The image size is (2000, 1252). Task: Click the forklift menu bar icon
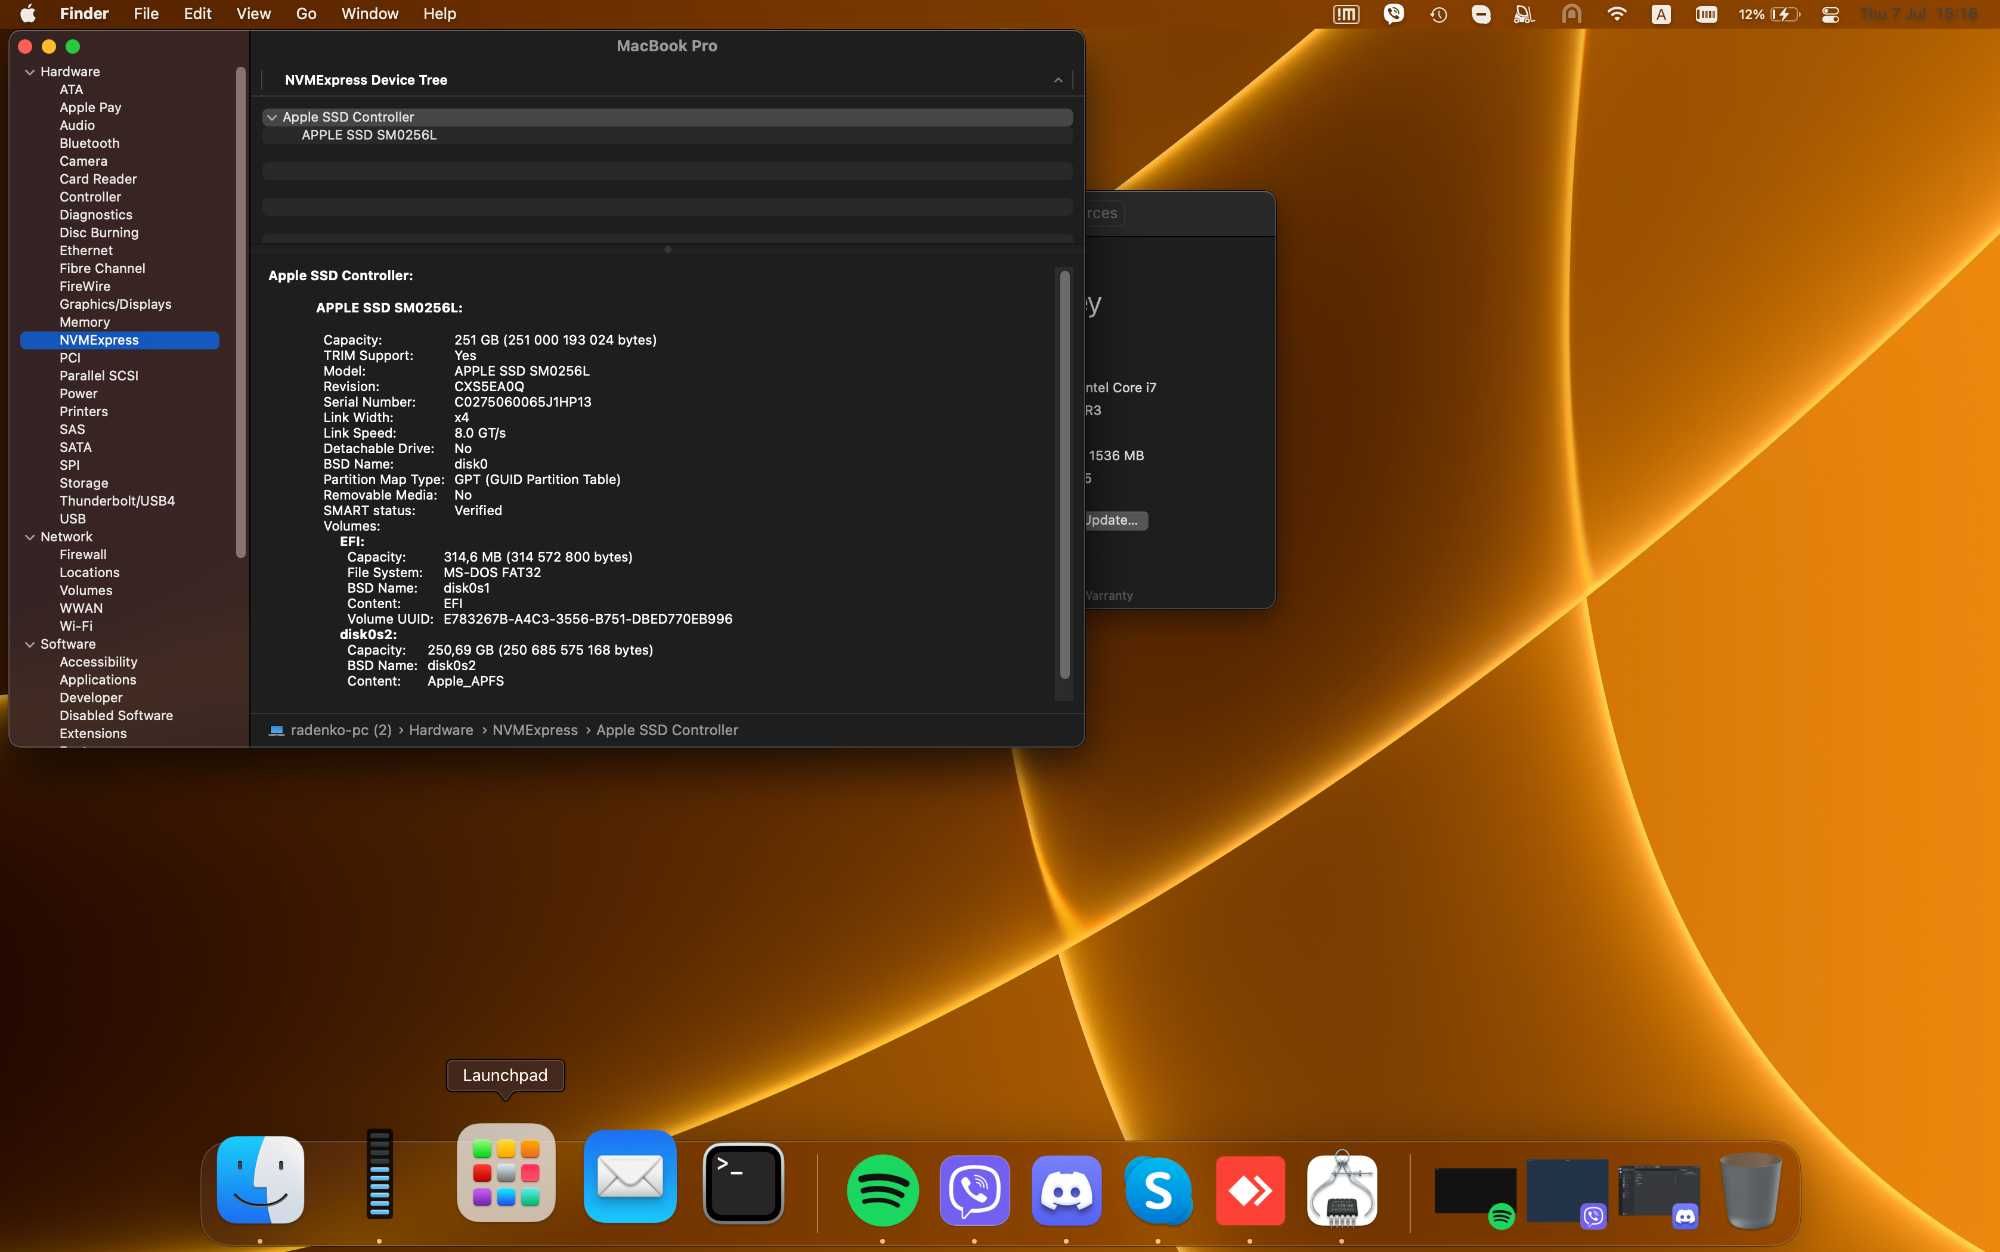1525,14
